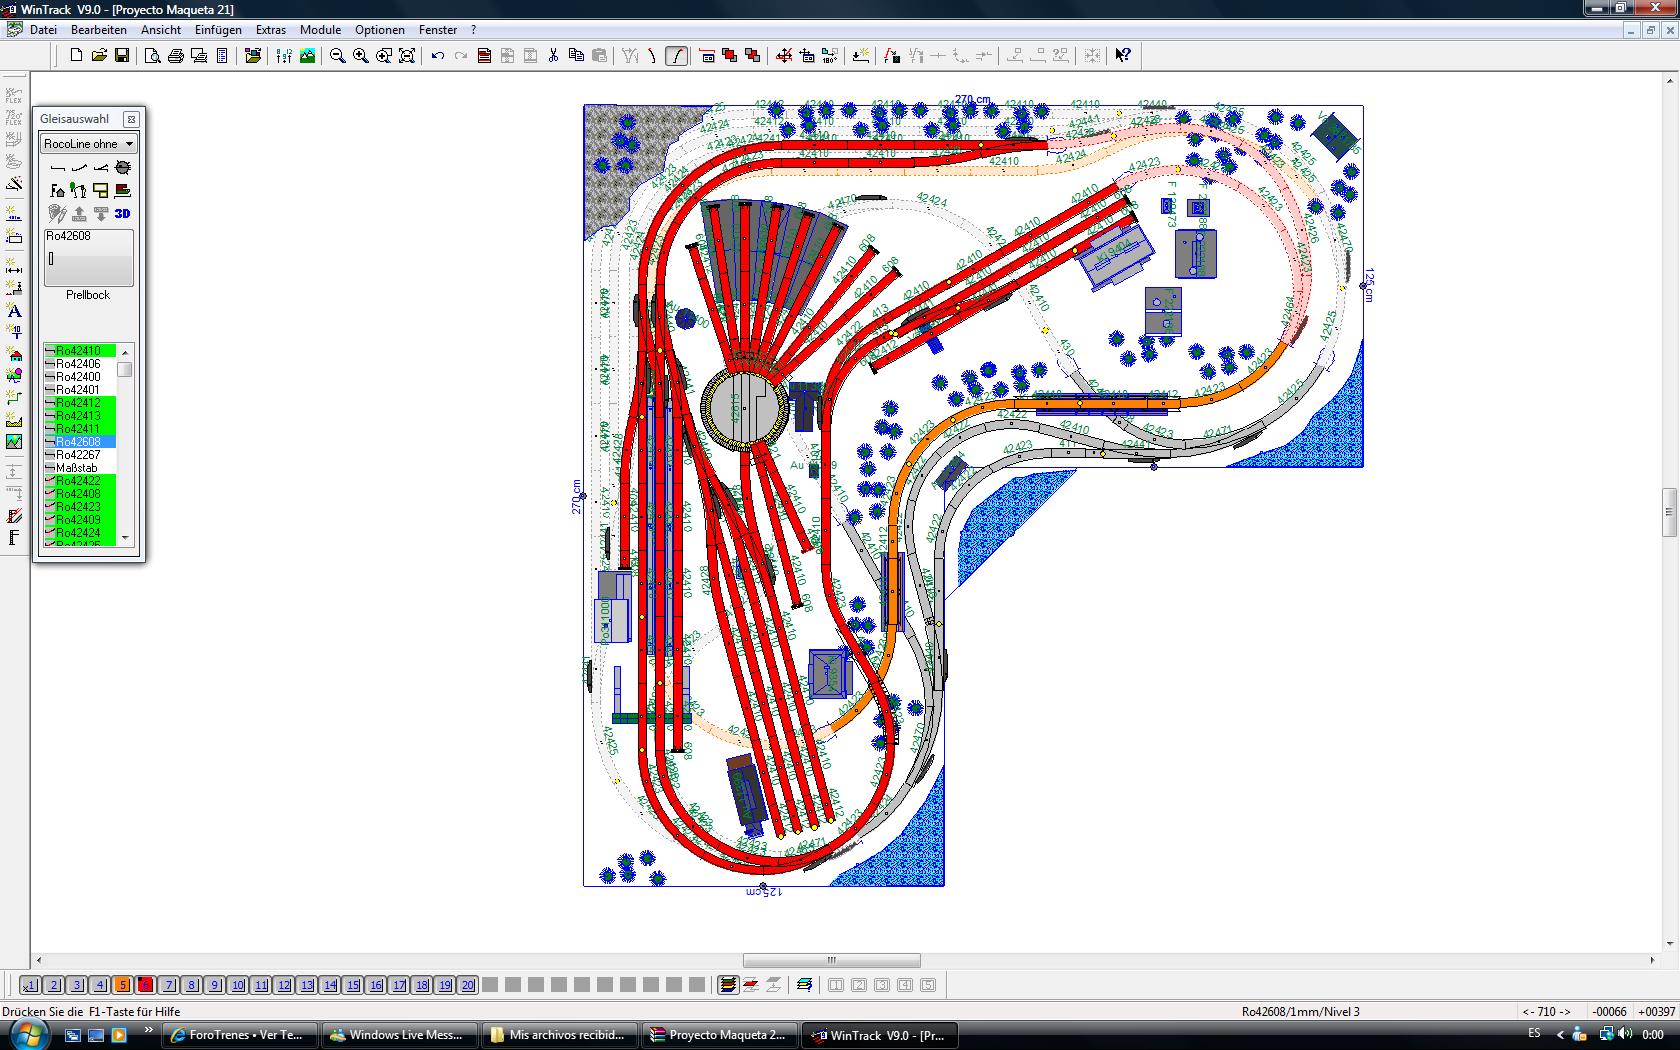Open print preview icon
The height and width of the screenshot is (1050, 1680).
click(152, 56)
